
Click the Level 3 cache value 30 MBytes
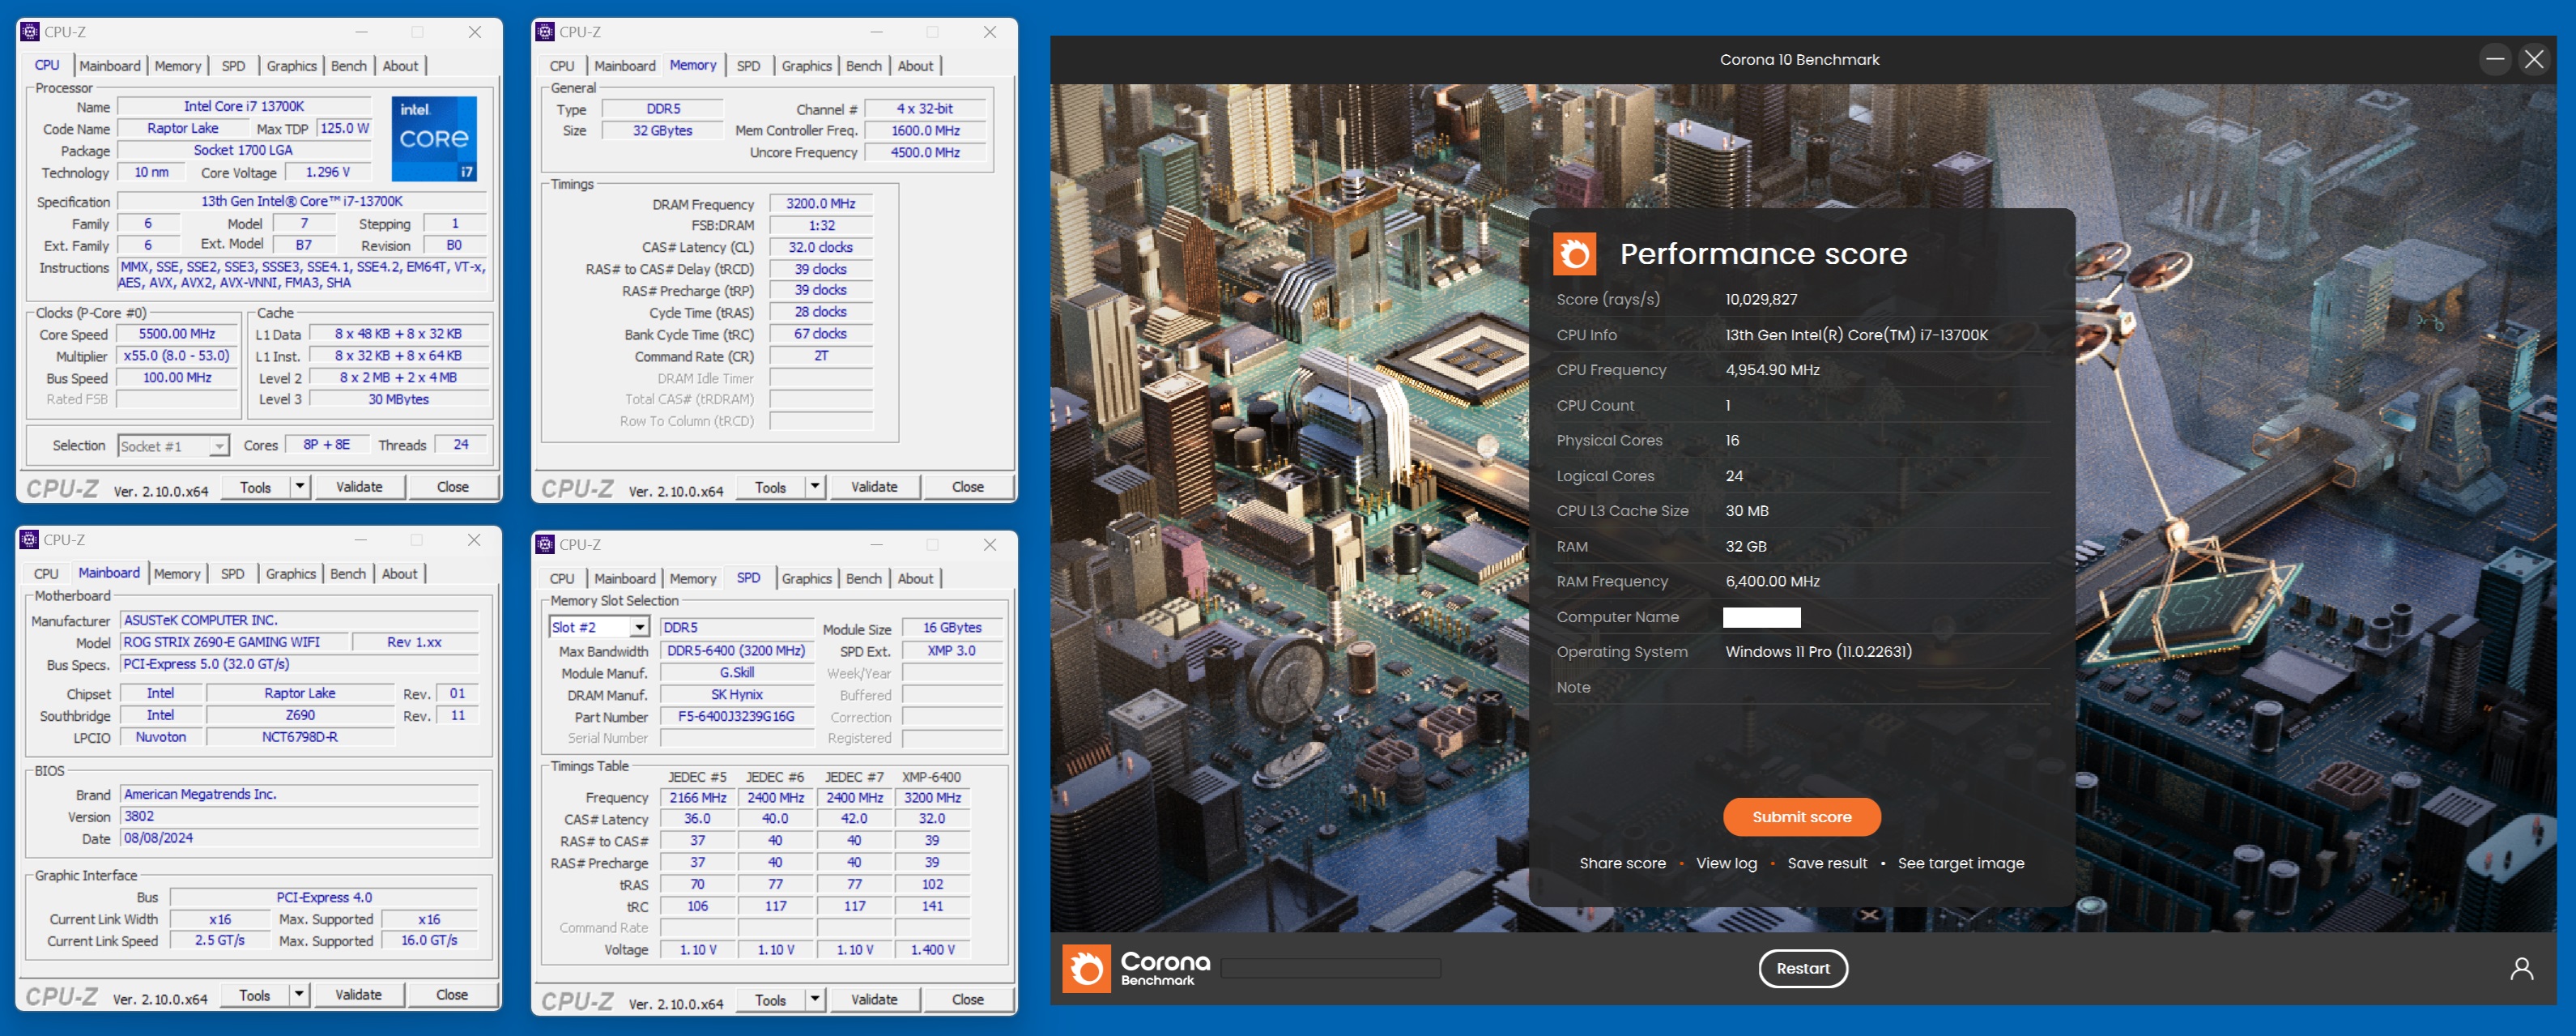click(398, 399)
